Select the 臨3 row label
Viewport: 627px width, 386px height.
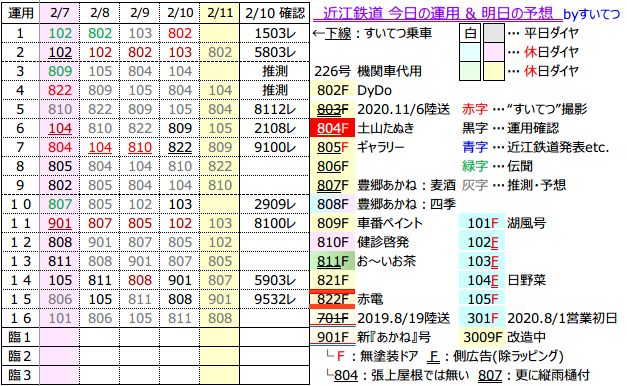20,375
